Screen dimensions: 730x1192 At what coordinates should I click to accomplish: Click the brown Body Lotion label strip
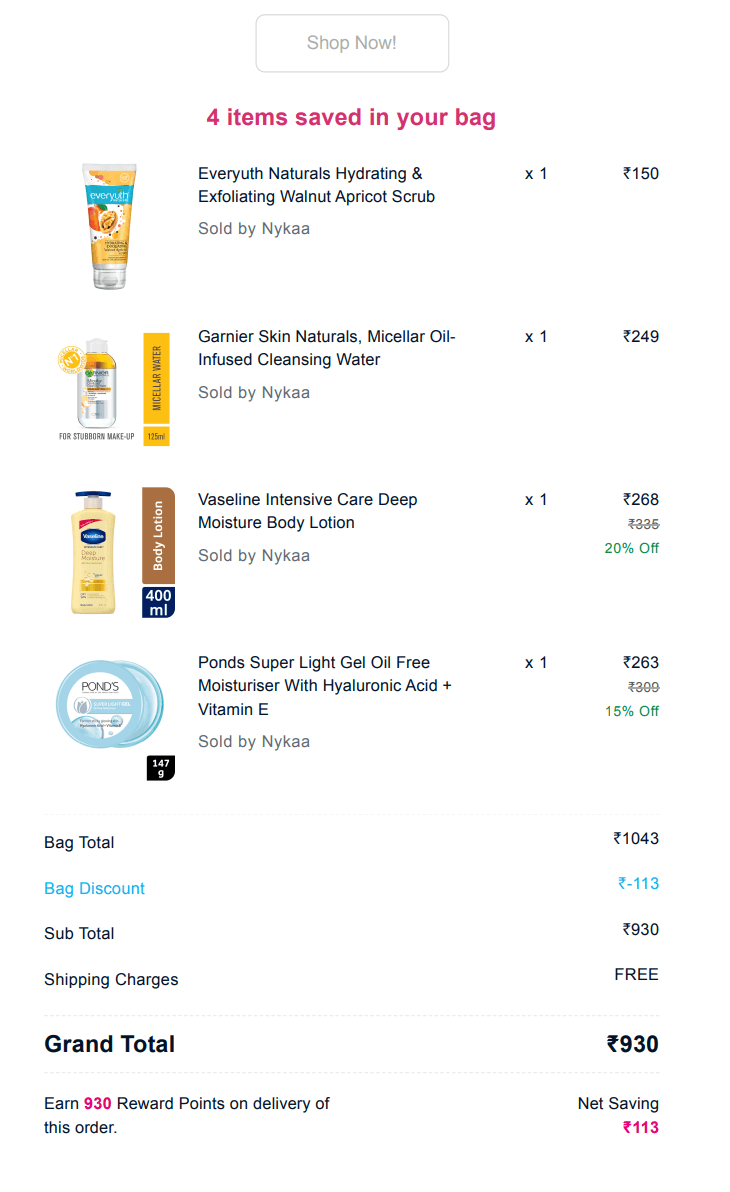158,535
